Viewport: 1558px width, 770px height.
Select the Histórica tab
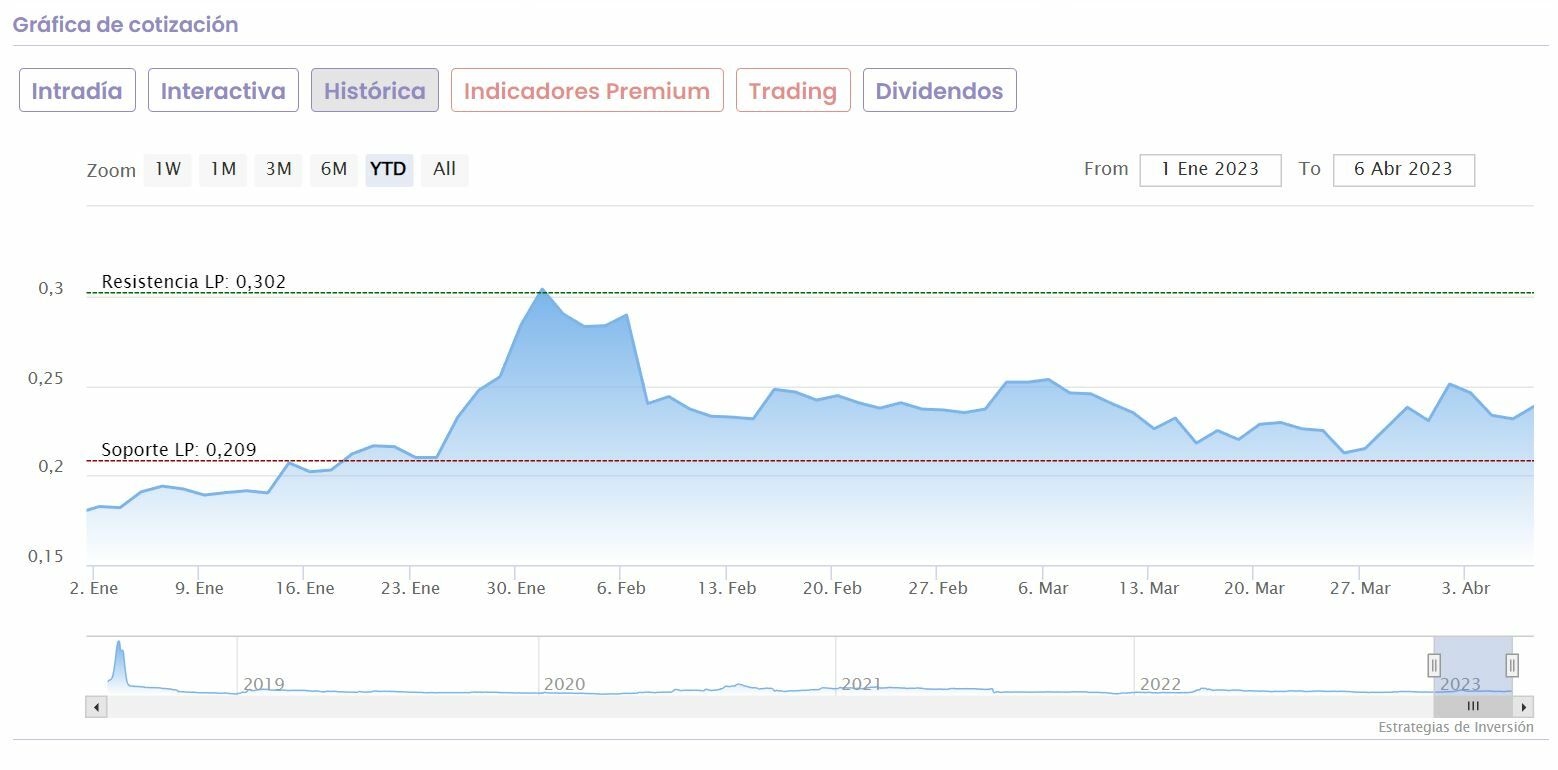374,91
